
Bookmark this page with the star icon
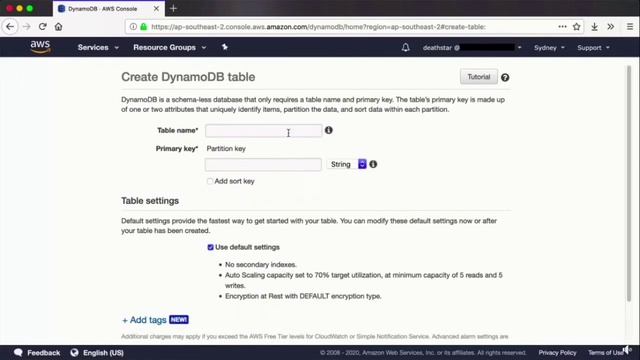click(x=576, y=27)
